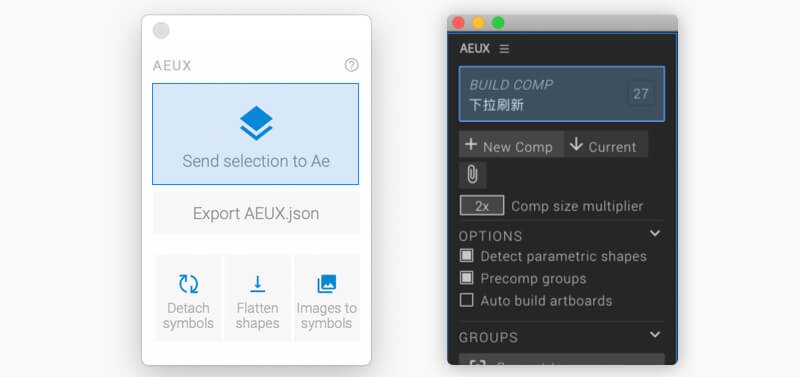Click Detach symbols icon button
This screenshot has width=800, height=377.
(x=188, y=298)
